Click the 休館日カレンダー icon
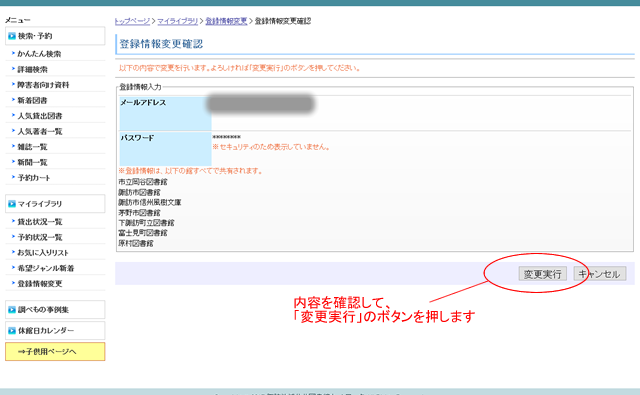 (x=12, y=331)
